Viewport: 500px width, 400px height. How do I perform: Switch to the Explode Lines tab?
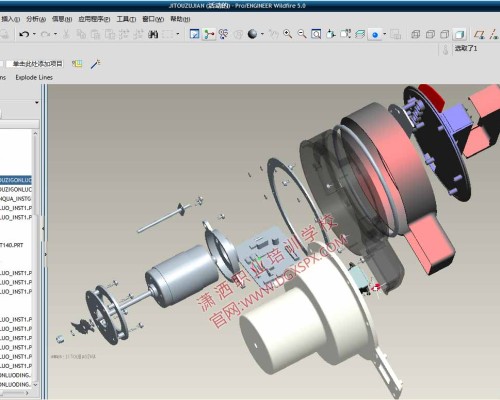click(x=34, y=77)
